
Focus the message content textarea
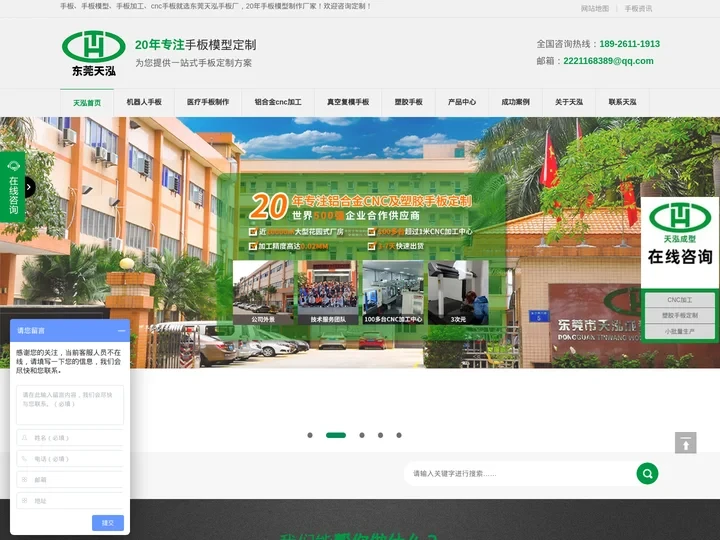pyautogui.click(x=70, y=405)
